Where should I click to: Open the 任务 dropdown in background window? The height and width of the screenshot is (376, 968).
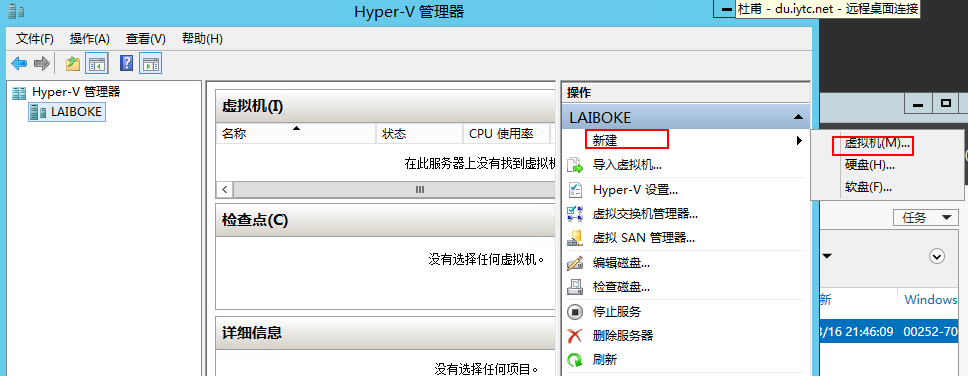pos(926,217)
